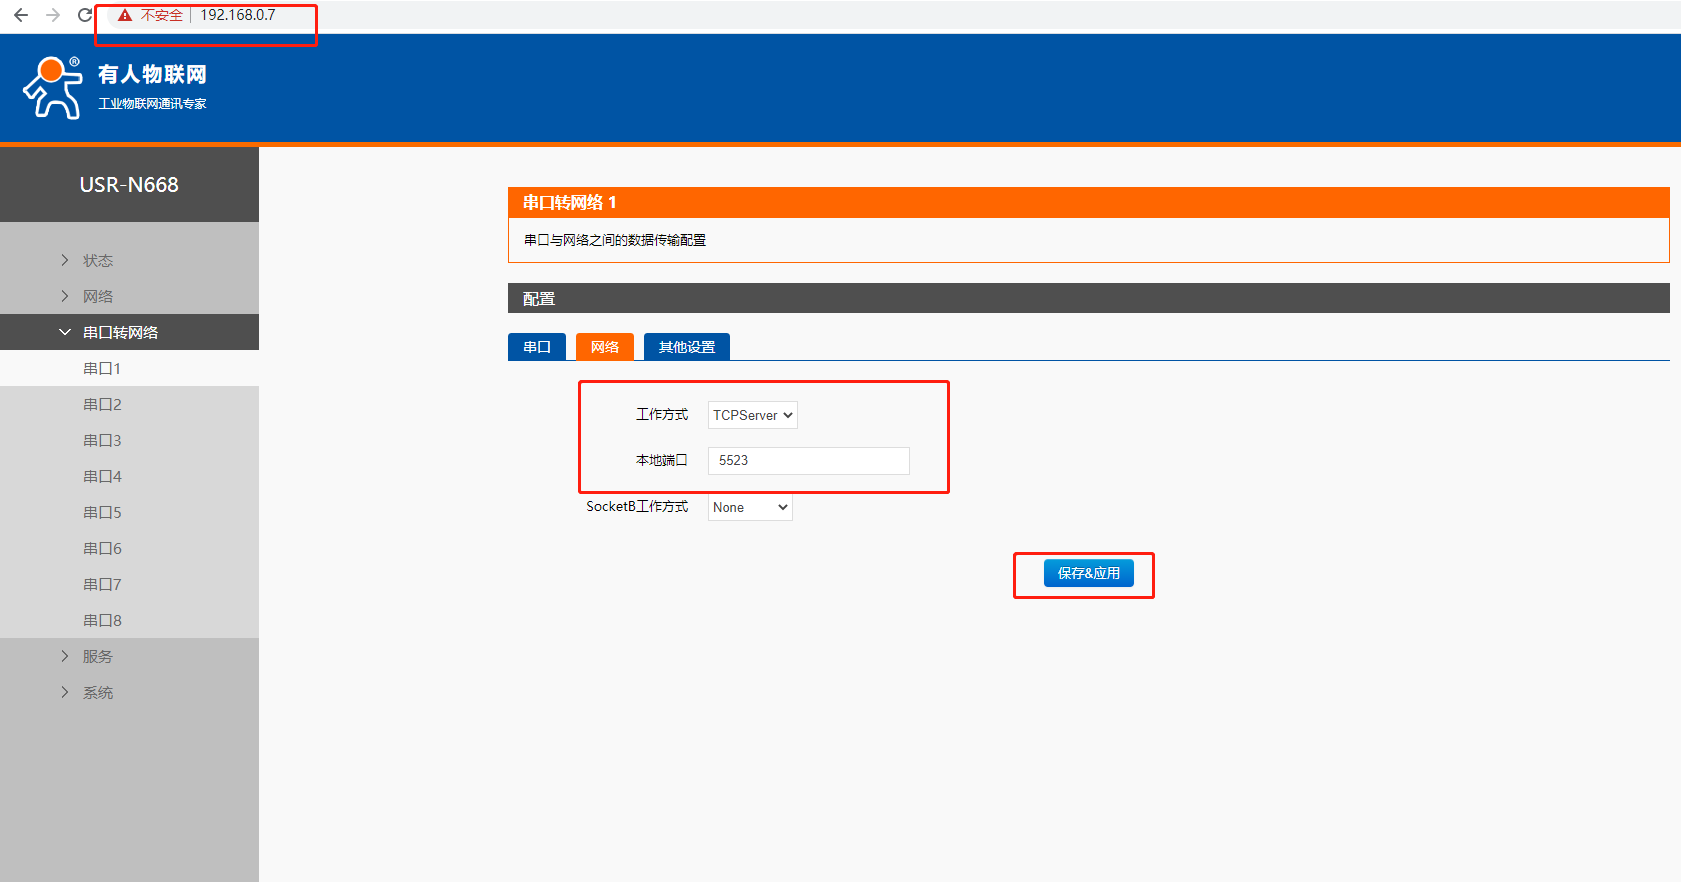The image size is (1681, 882).
Task: Open the 工作方式 TCPServer dropdown
Action: click(752, 415)
